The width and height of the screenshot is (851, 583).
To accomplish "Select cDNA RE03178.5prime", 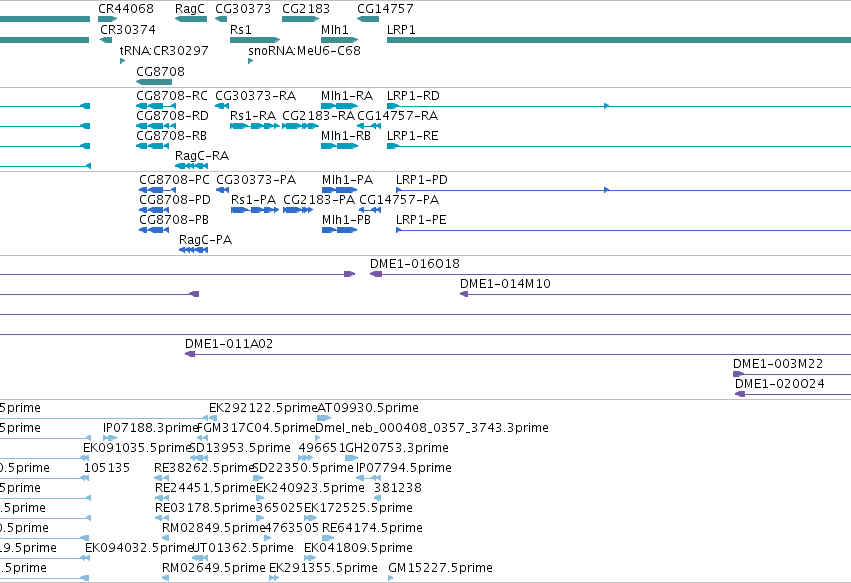I will 205,508.
